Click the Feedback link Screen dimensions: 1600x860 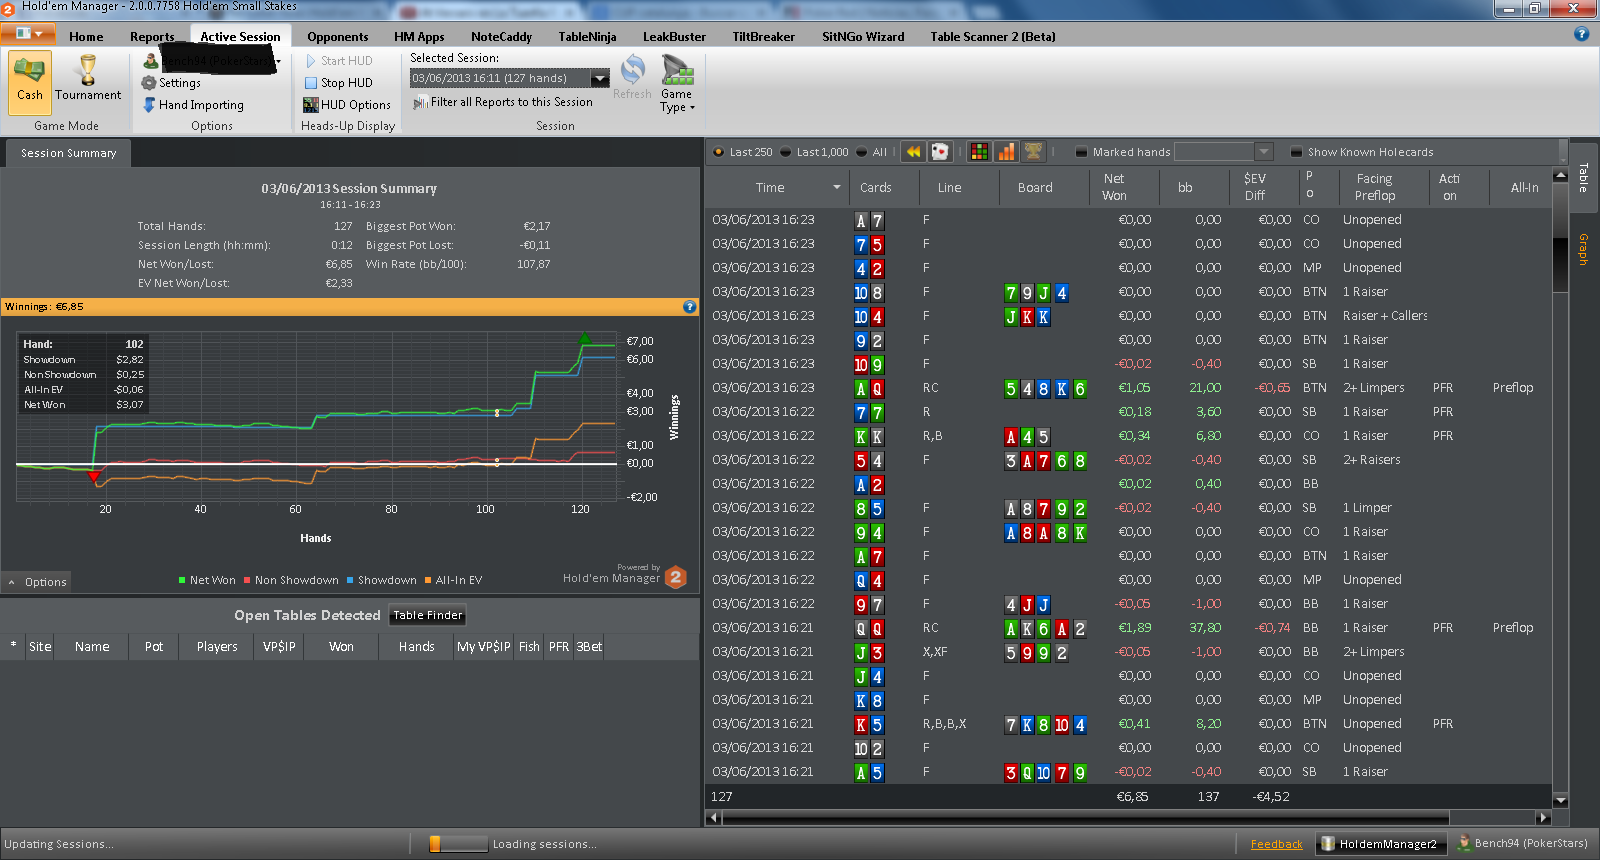[x=1276, y=845]
